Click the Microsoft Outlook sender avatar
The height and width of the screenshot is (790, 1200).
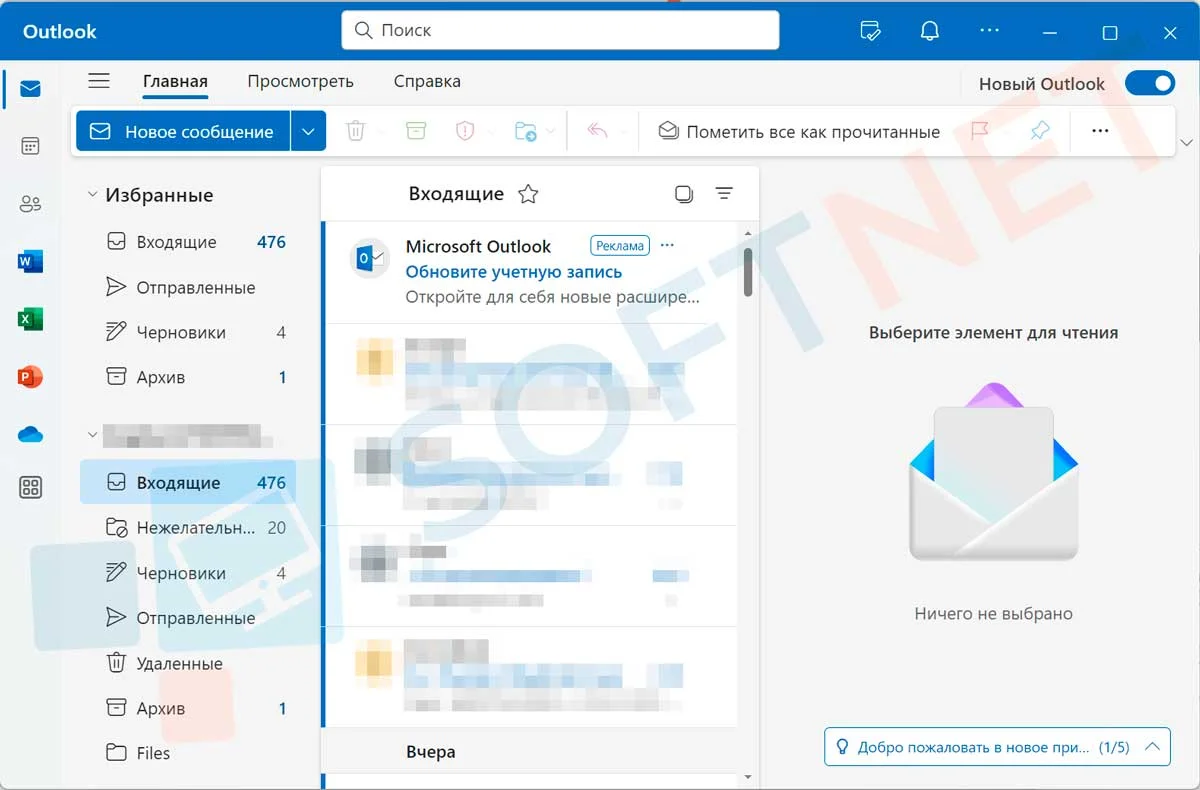[x=368, y=258]
